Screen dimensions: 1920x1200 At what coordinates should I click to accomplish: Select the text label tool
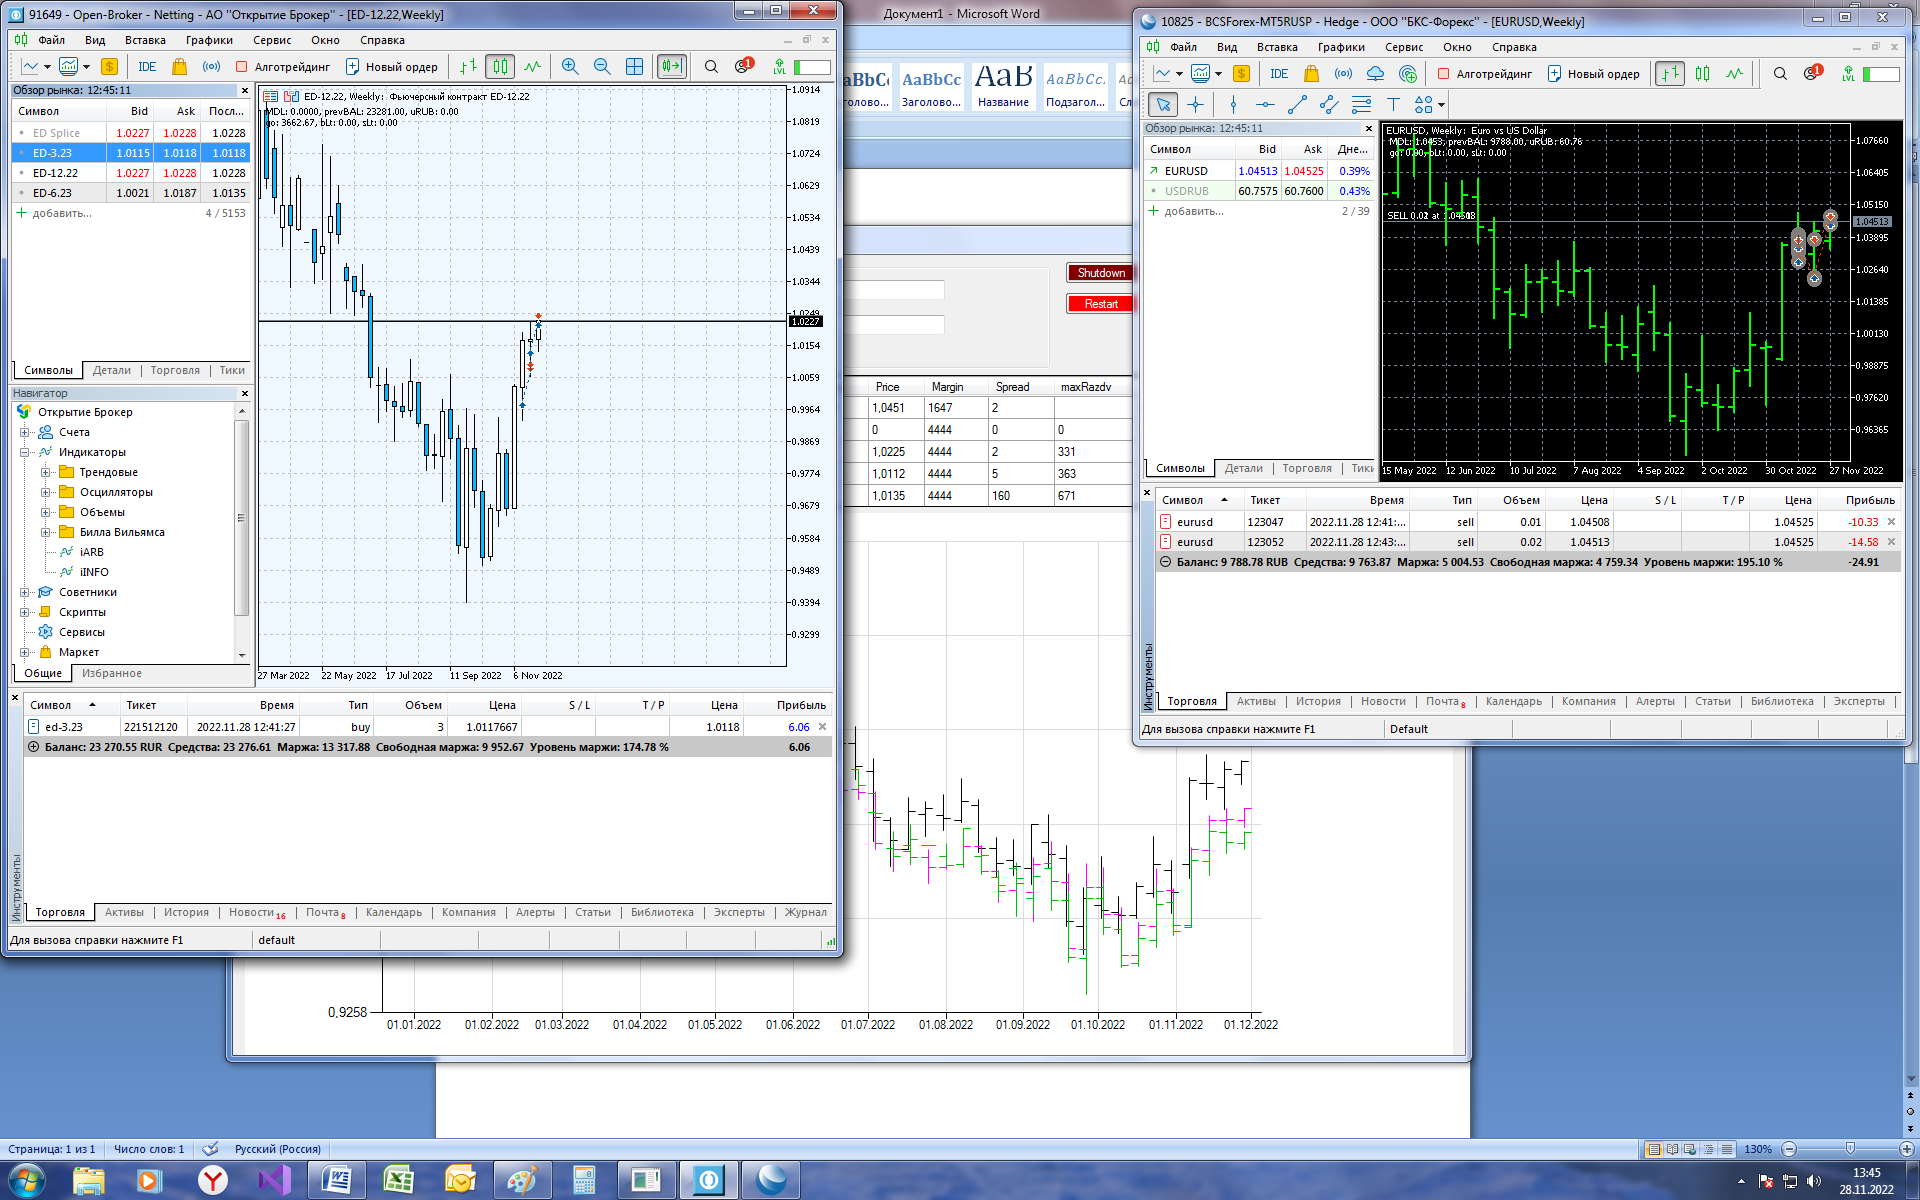point(1393,104)
